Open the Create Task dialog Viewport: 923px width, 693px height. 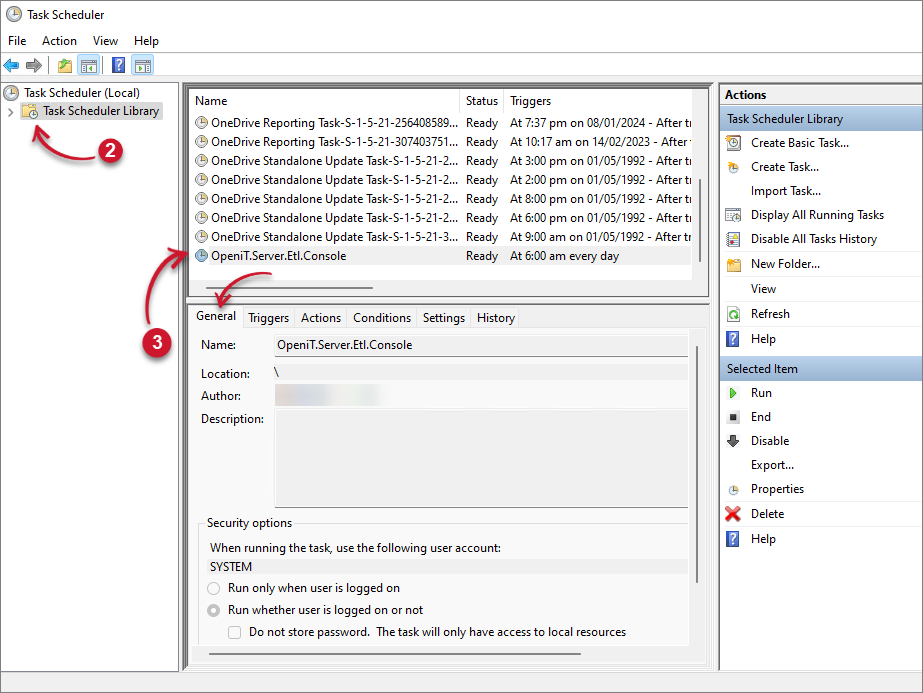(x=780, y=166)
